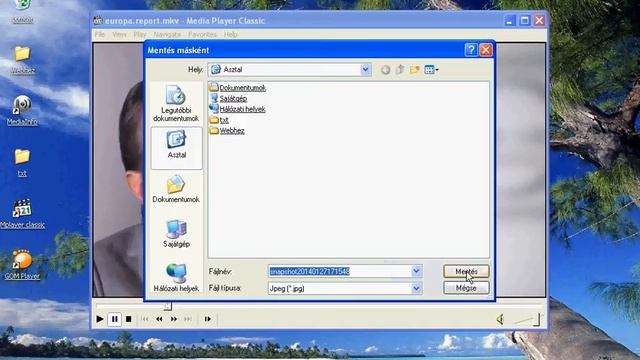640x360 pixels.
Task: Click the Play button in the player
Action: 100,319
